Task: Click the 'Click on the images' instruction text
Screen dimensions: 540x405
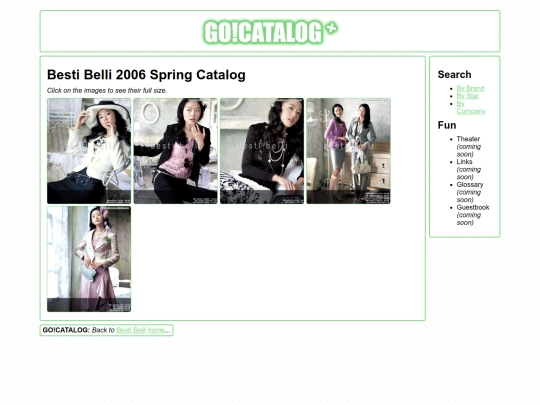Action: 107,91
